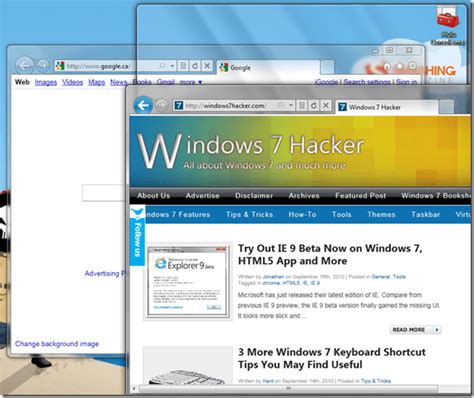
Task: Select the Windows 7 Hacker tab
Action: click(x=387, y=107)
